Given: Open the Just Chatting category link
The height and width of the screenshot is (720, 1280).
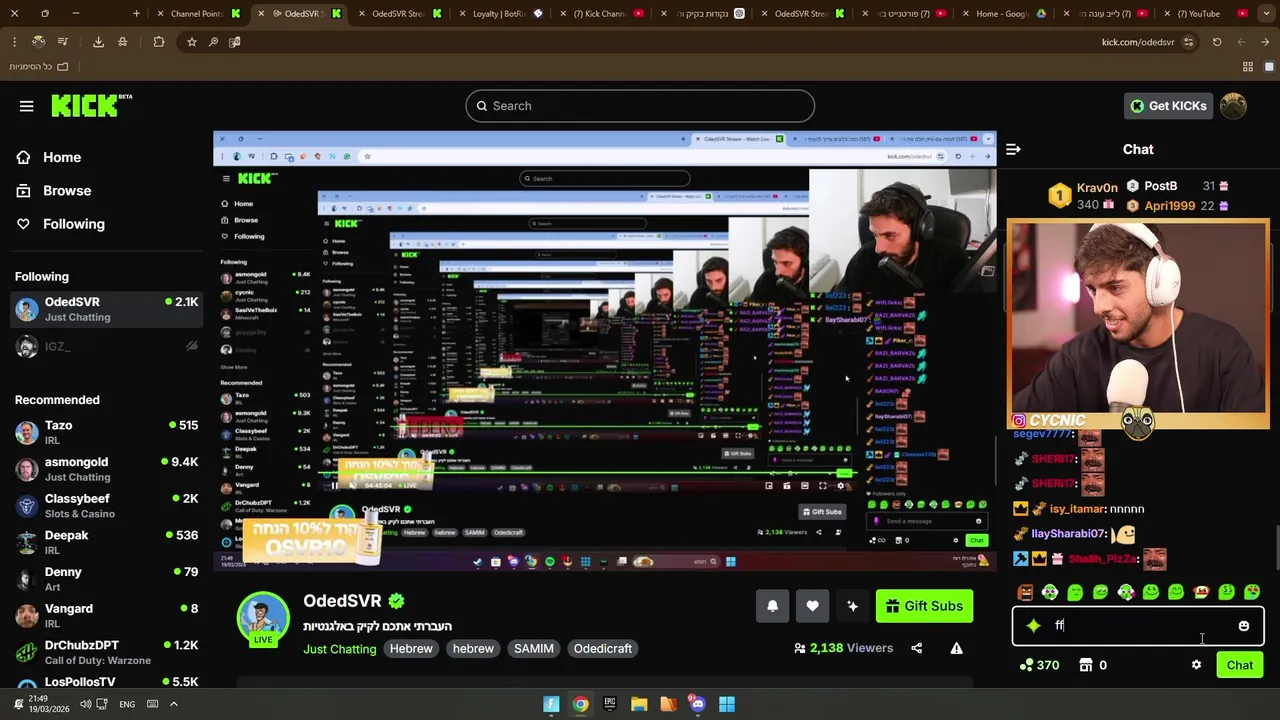Looking at the screenshot, I should (x=340, y=649).
